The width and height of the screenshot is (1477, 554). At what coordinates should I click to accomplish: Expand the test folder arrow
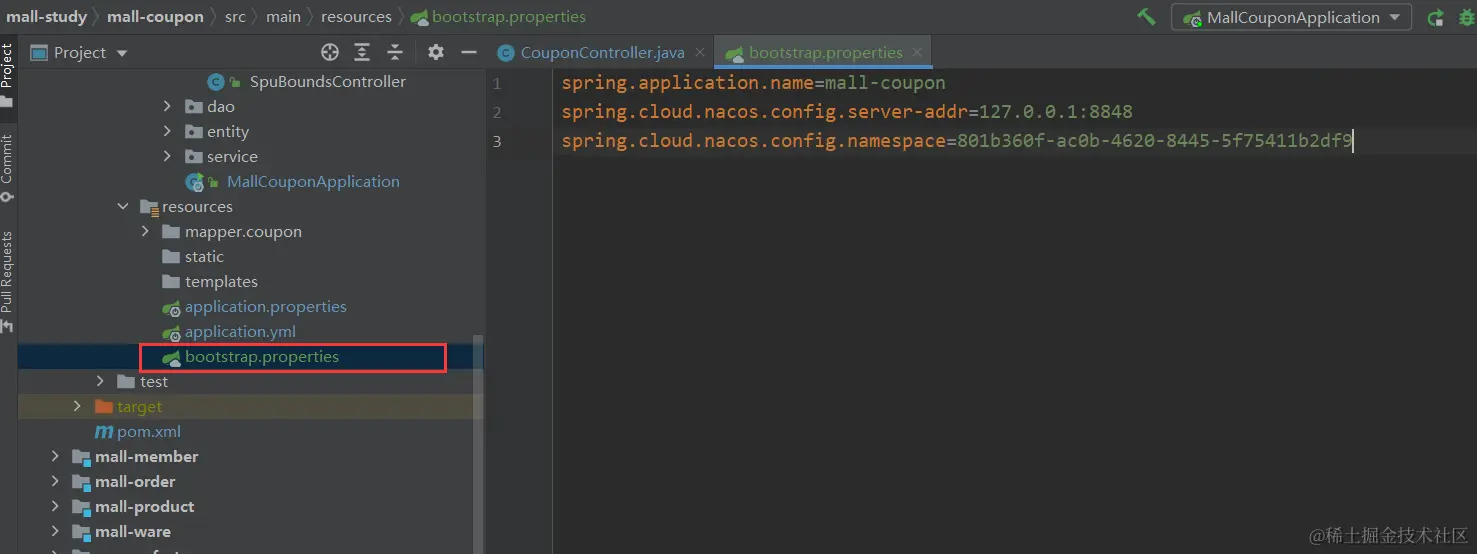[x=100, y=382]
